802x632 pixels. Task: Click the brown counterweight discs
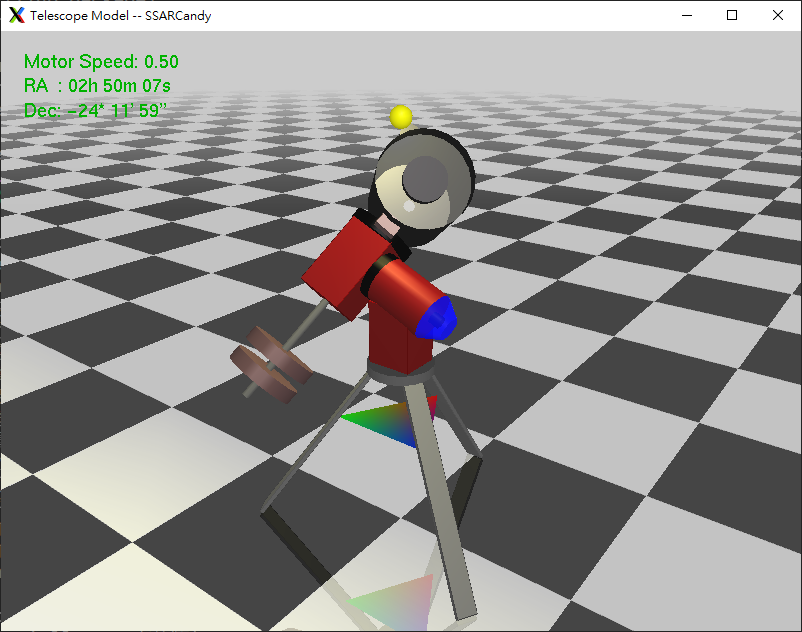tap(271, 365)
